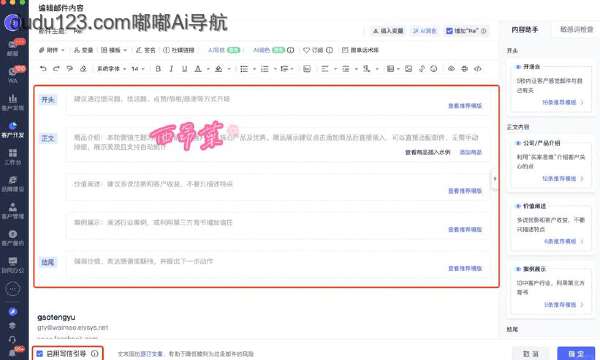Click the blue 确定 button
Viewport: 600px width, 360px height.
pos(576,354)
